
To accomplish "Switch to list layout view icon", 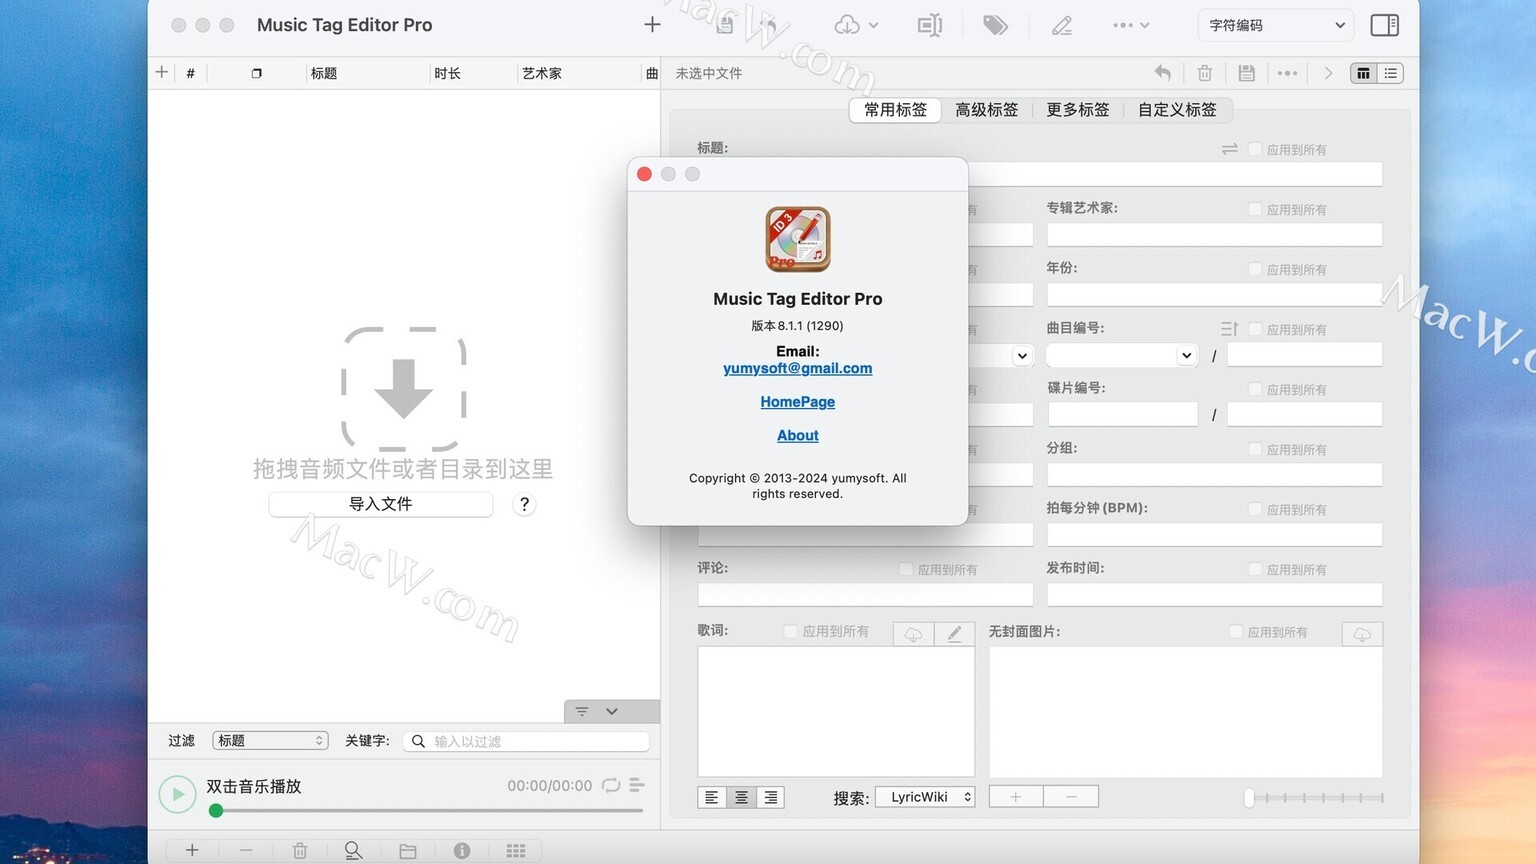I will coord(1390,73).
